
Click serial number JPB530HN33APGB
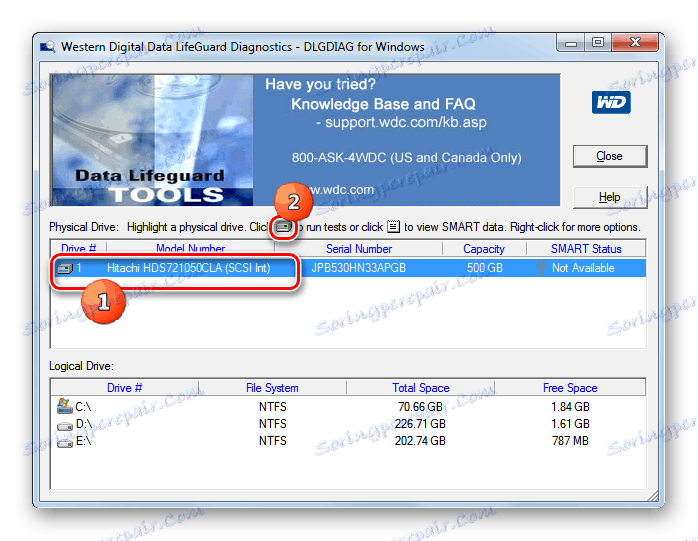(359, 268)
